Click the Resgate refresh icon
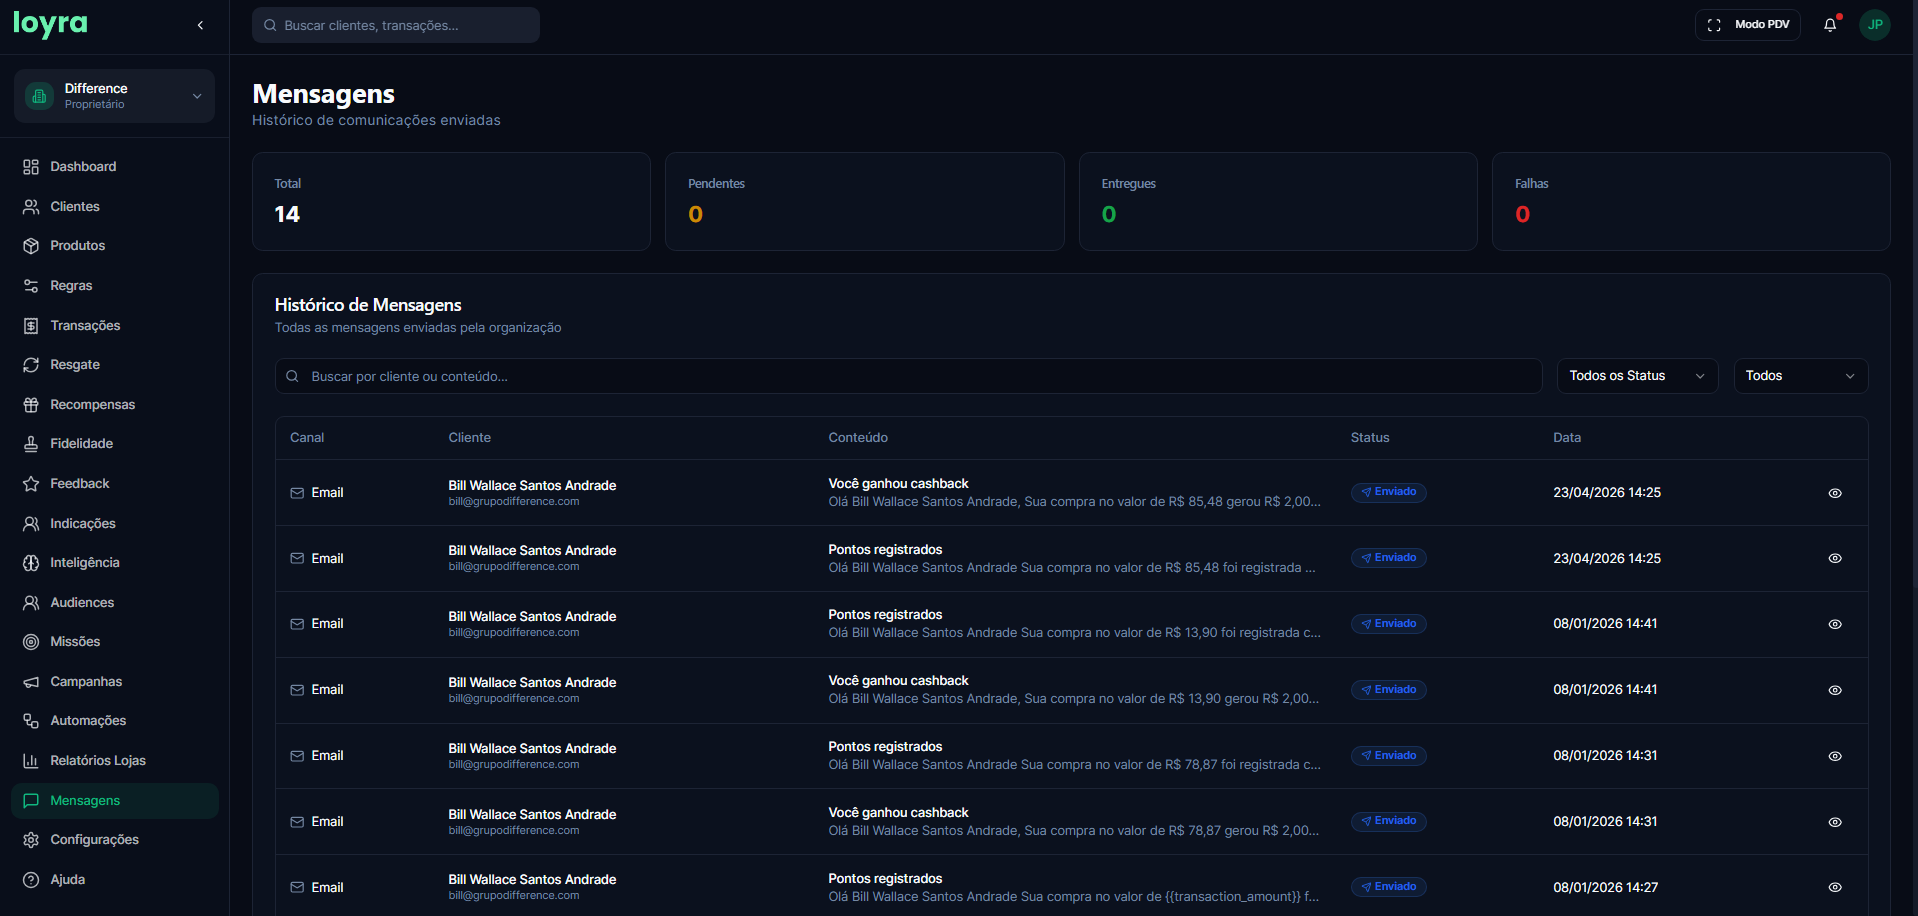 [31, 365]
